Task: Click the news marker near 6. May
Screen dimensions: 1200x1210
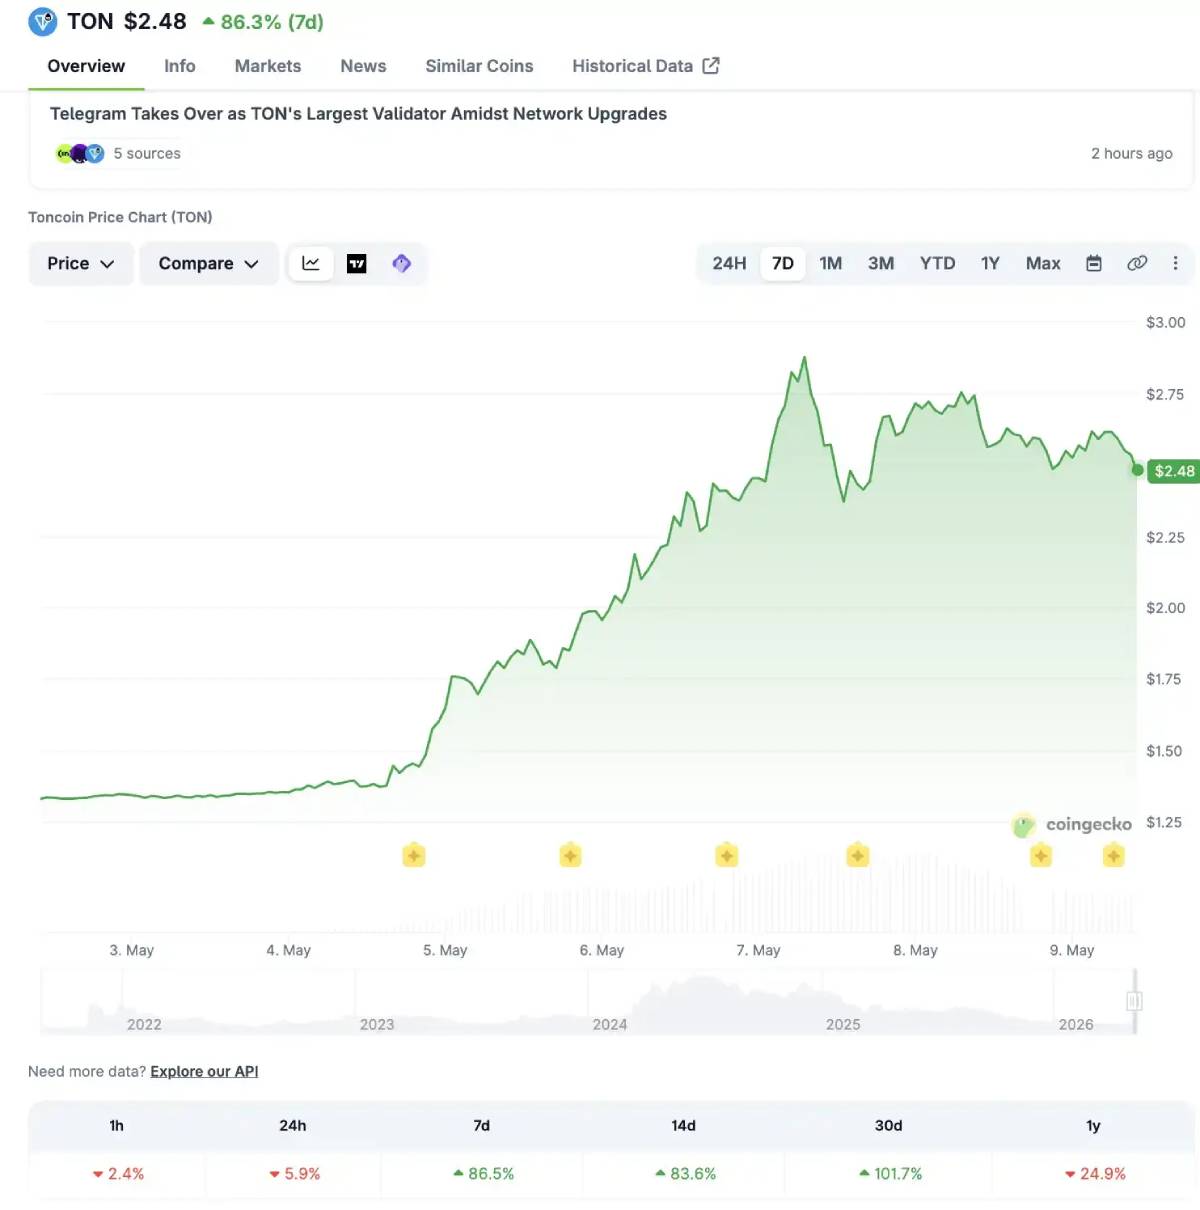Action: click(x=570, y=855)
